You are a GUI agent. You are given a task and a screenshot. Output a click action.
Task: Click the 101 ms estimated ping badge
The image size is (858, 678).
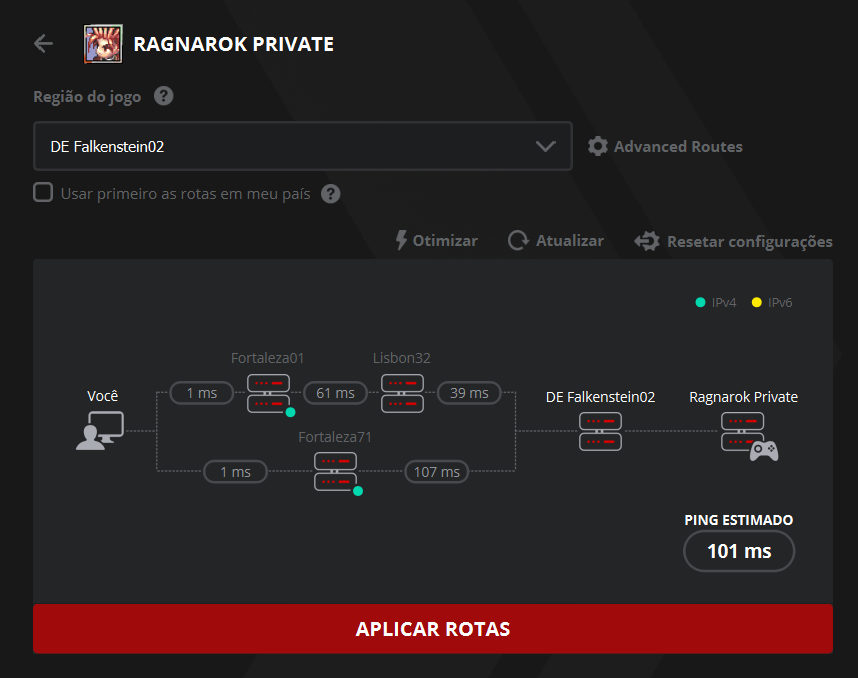point(738,551)
